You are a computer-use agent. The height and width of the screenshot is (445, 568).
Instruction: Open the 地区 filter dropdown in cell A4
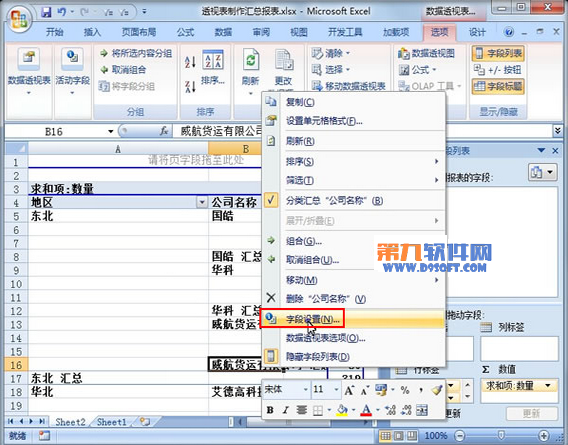pos(202,202)
